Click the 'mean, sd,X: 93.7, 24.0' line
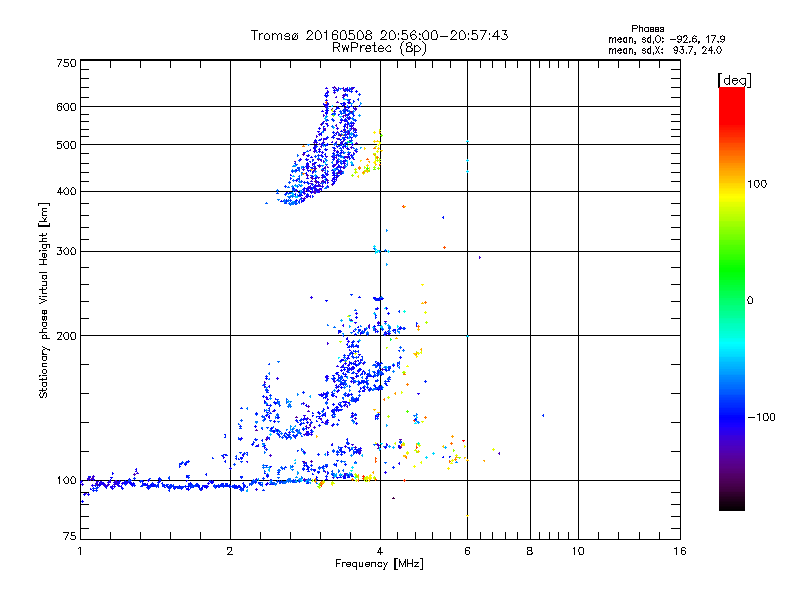Viewport: 800px width, 600px height. tap(665, 51)
